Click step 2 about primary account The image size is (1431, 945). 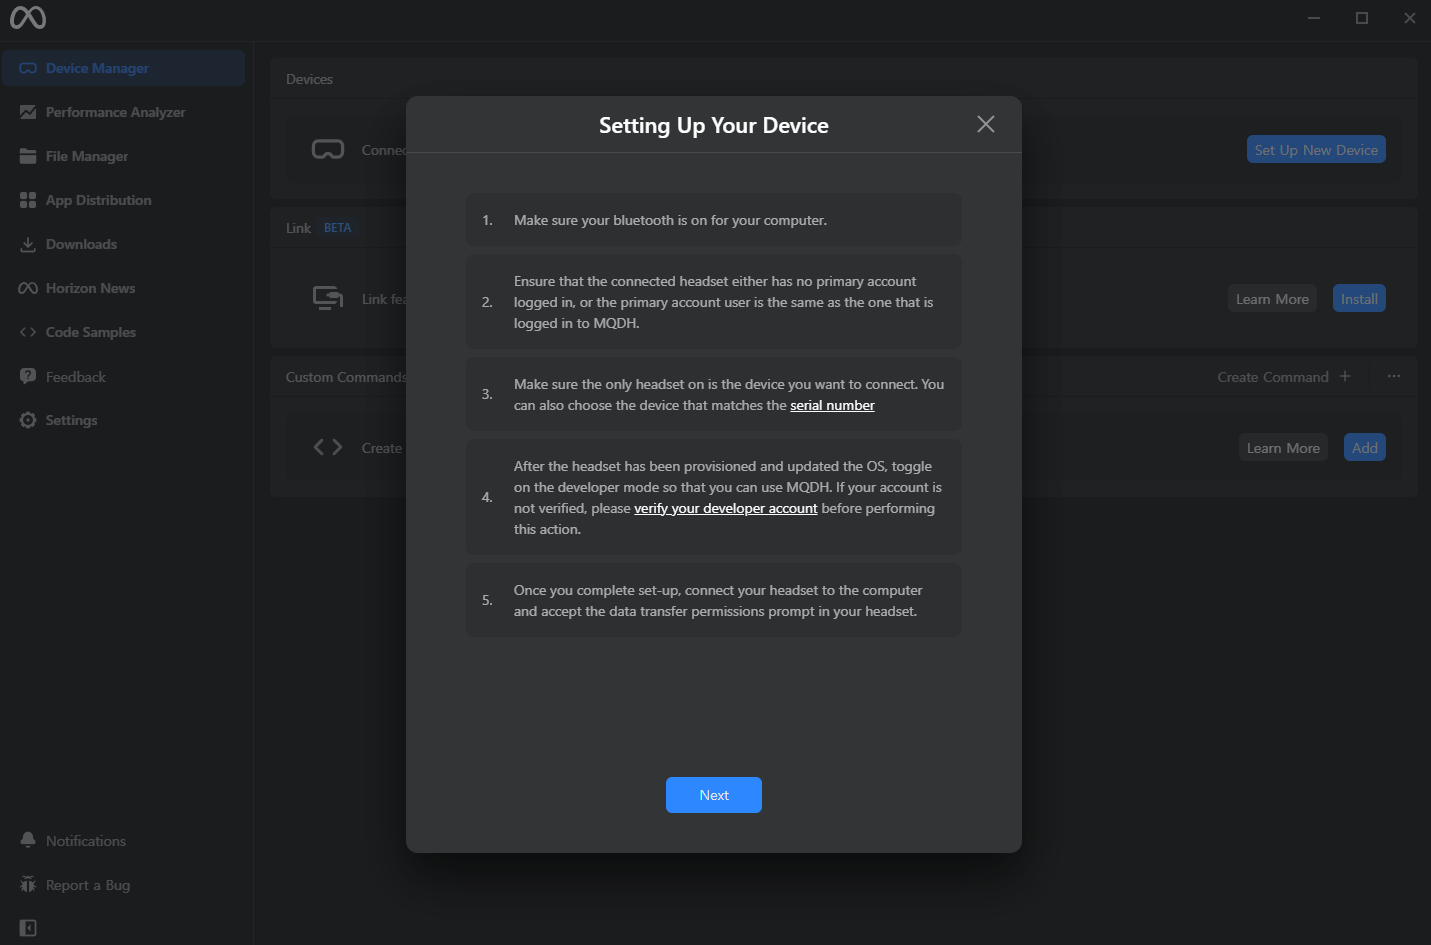point(714,302)
